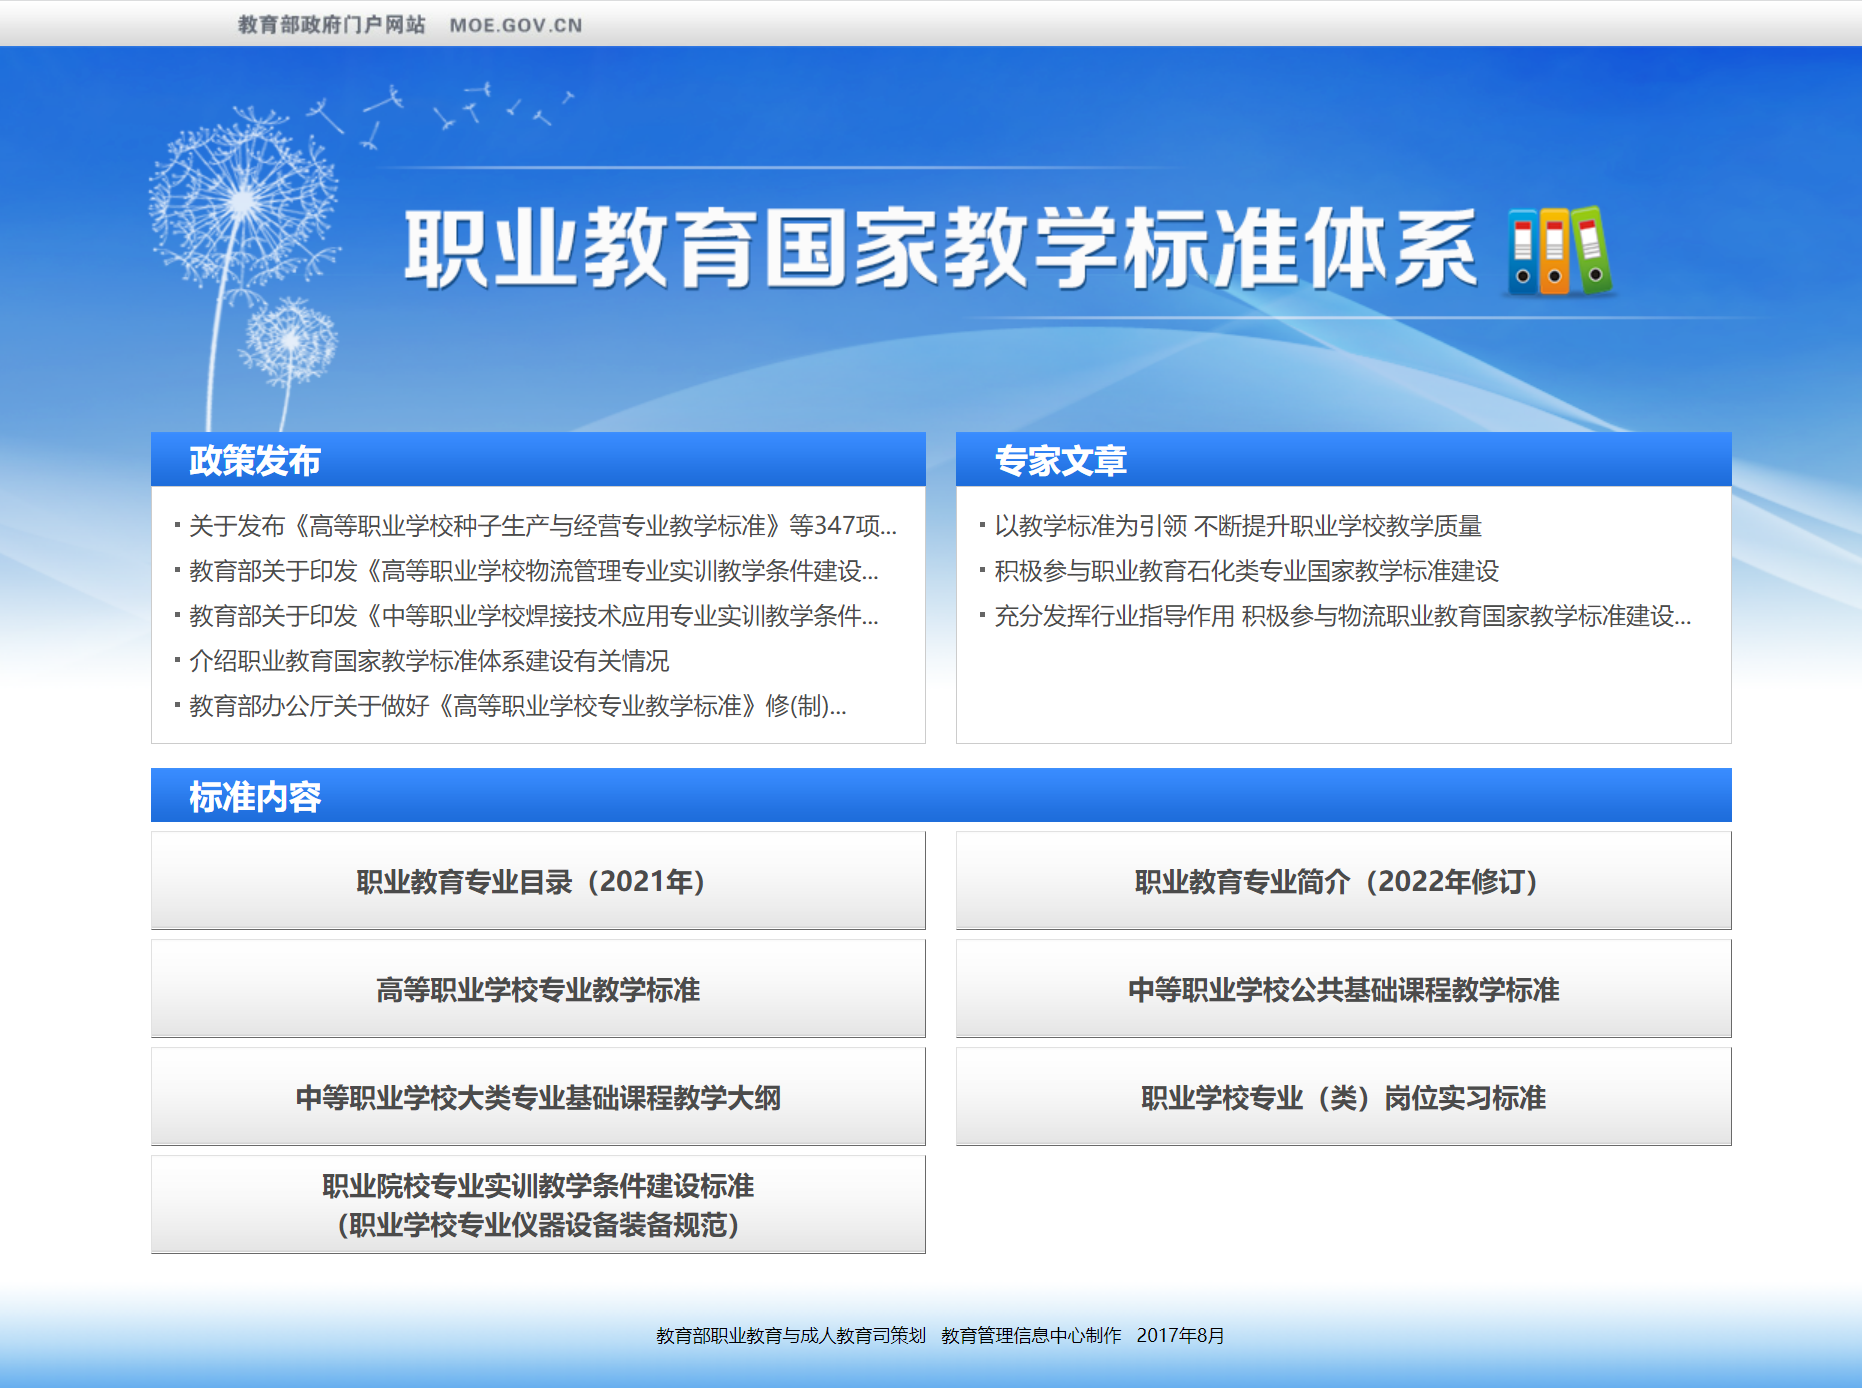Select the 标准内容 section header
The image size is (1862, 1388).
coord(255,797)
